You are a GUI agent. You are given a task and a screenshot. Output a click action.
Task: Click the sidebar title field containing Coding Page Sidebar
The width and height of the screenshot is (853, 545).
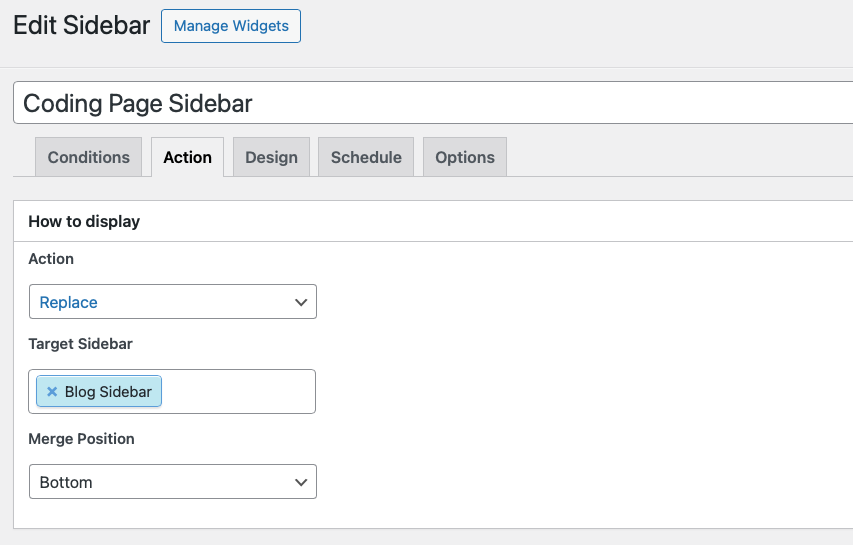pos(433,103)
